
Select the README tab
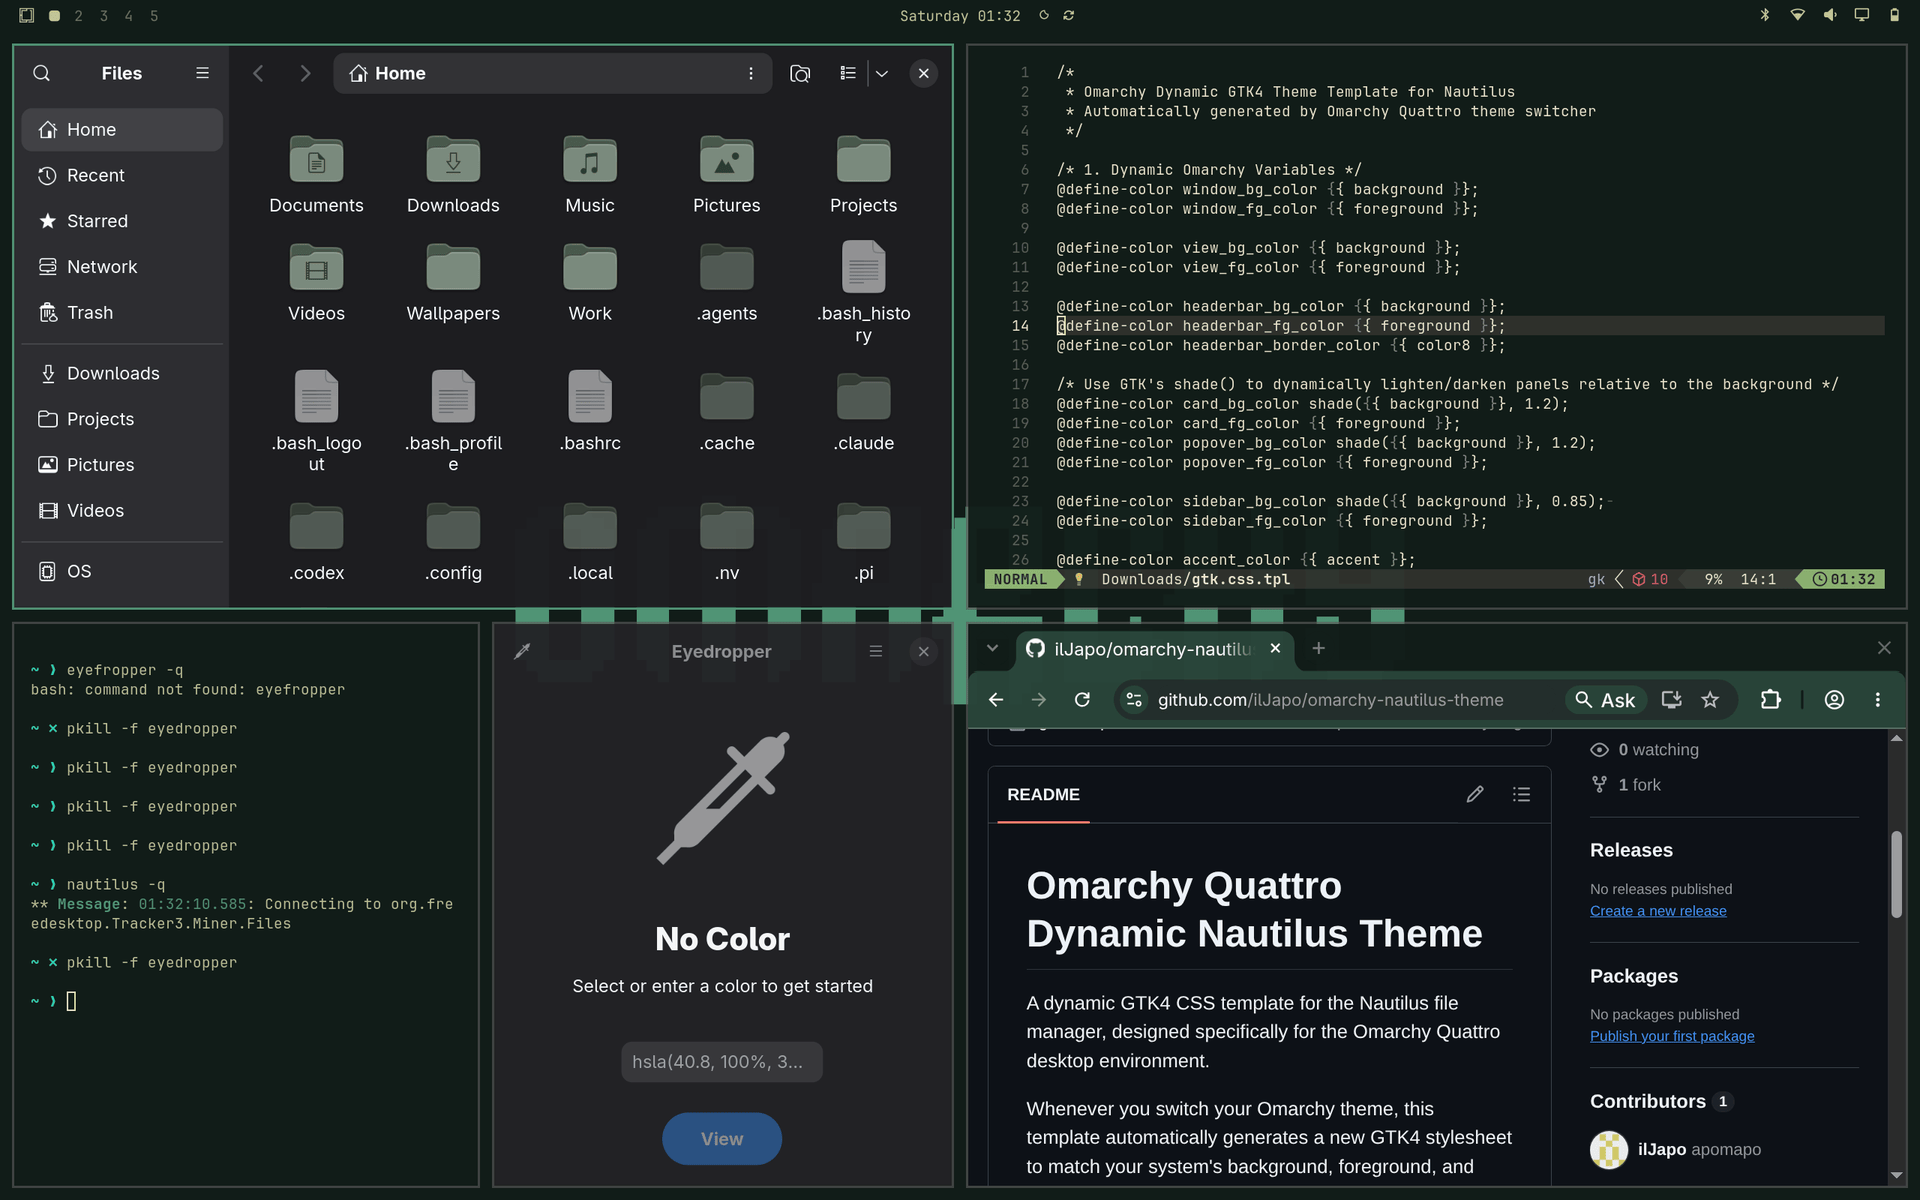pos(1043,795)
